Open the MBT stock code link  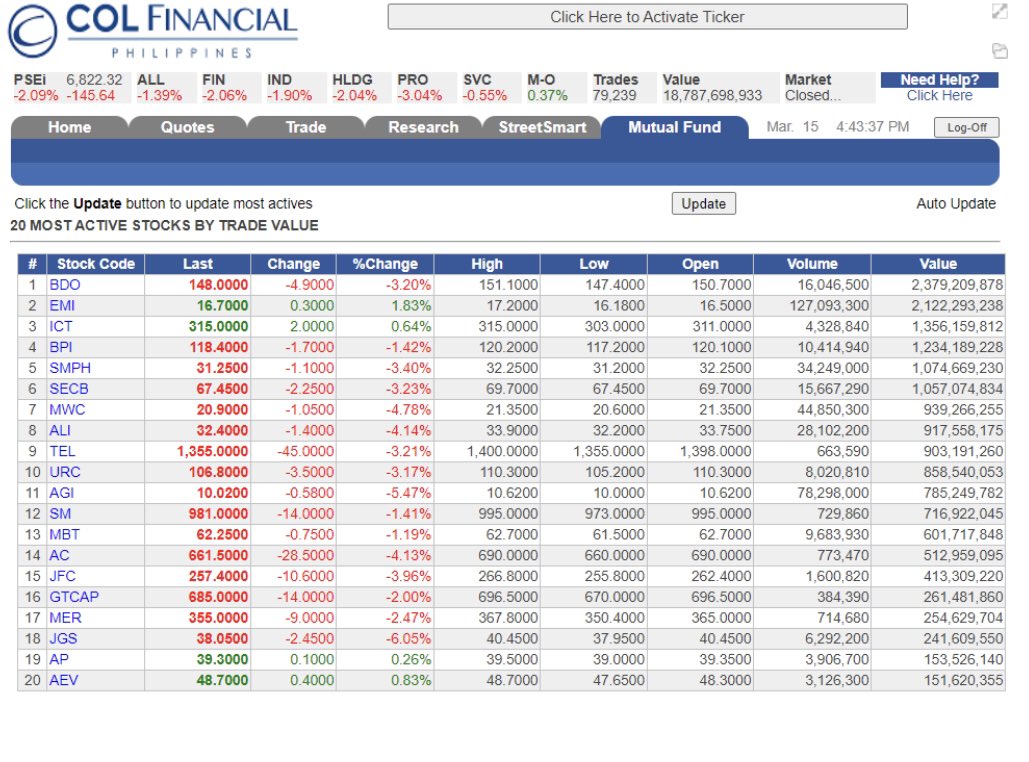[65, 535]
